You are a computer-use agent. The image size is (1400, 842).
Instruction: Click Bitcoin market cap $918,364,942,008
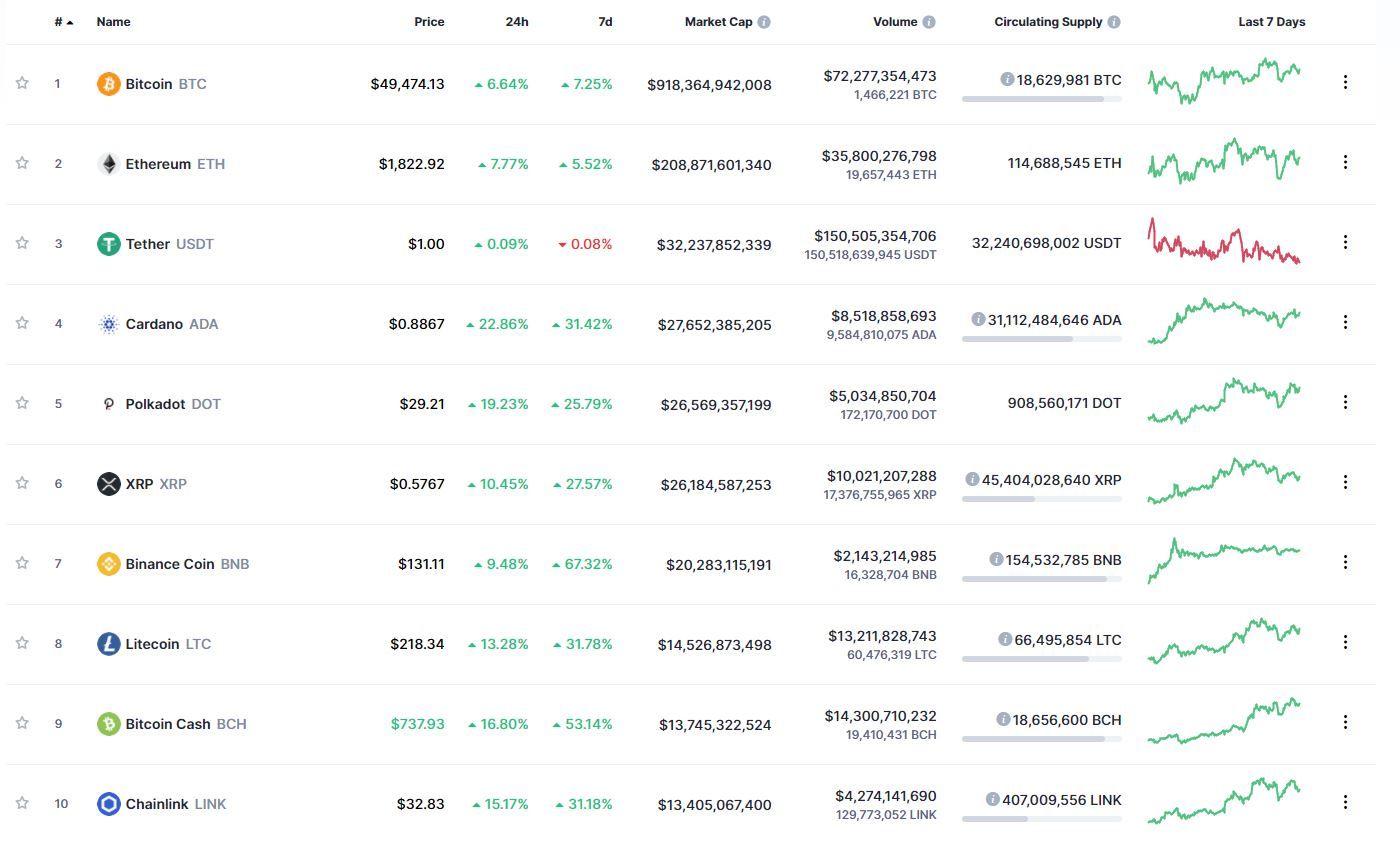709,85
